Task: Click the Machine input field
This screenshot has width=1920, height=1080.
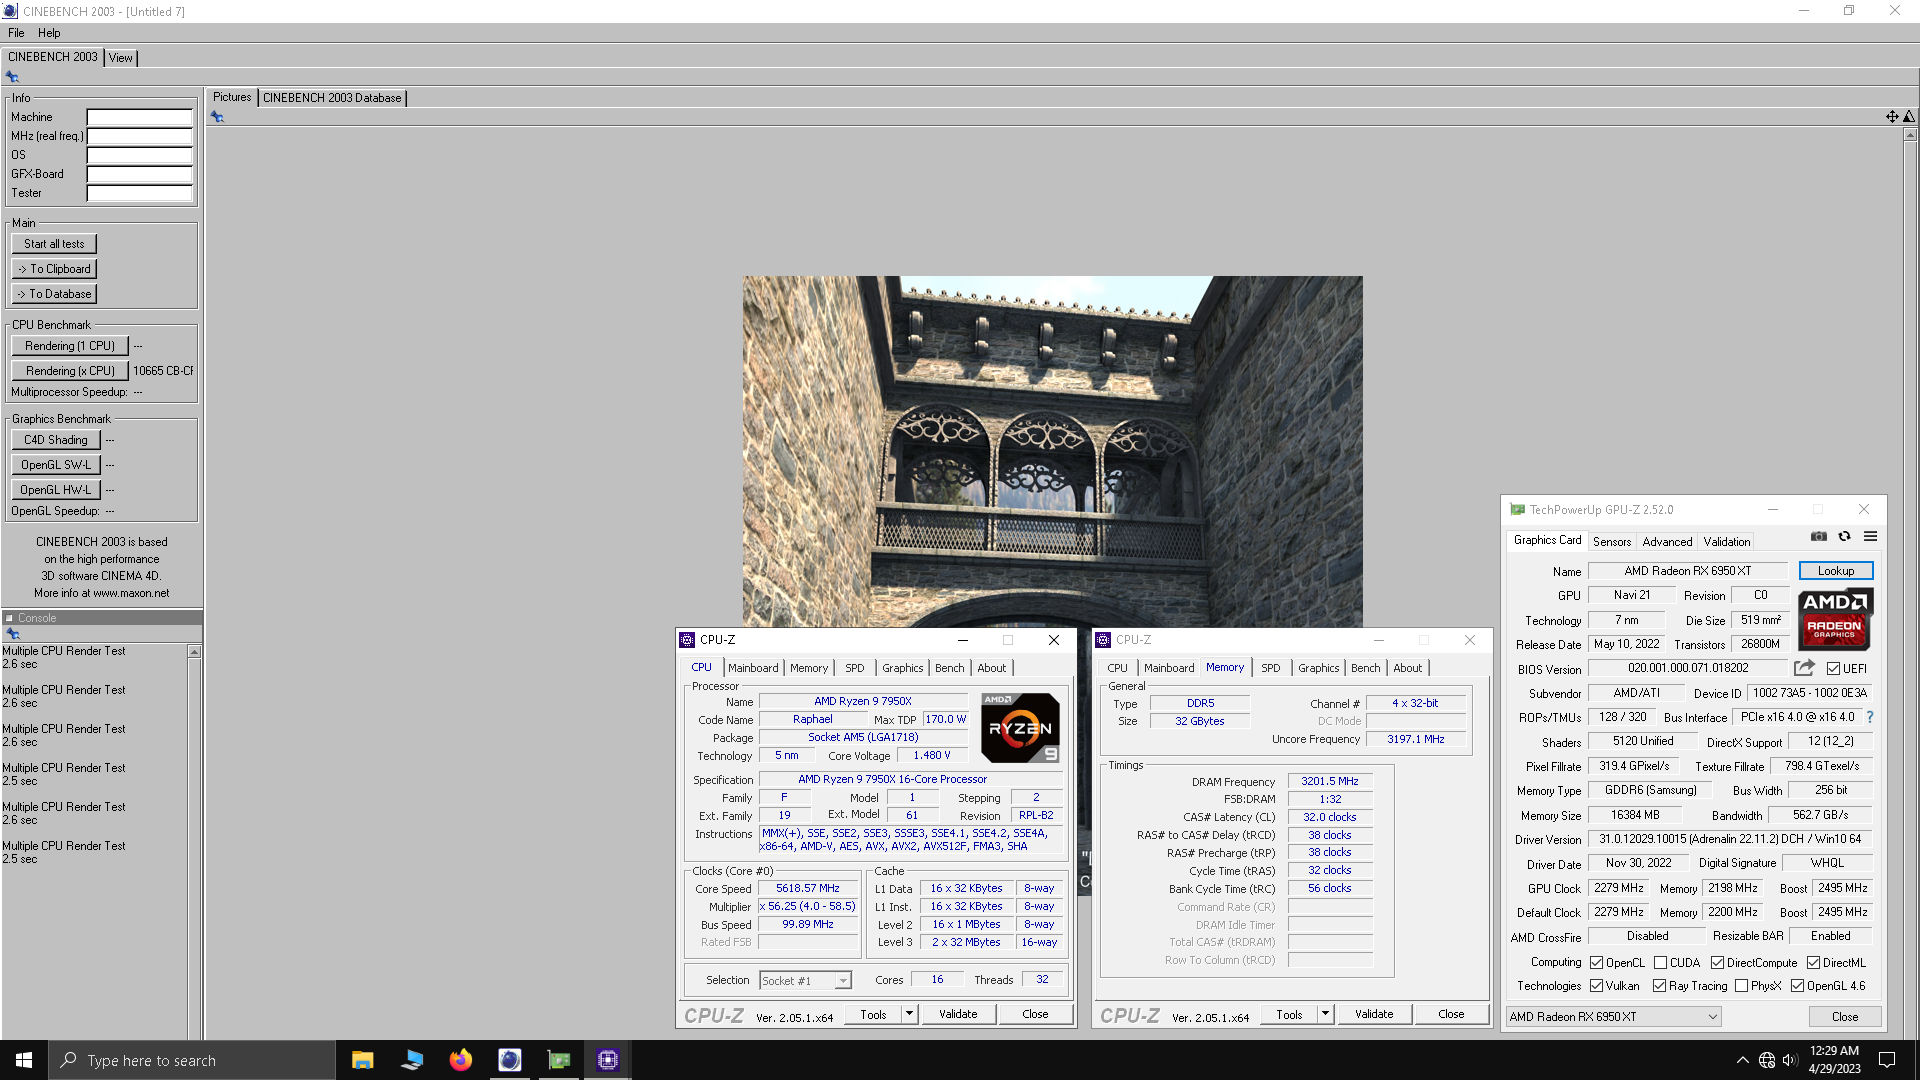Action: pyautogui.click(x=140, y=117)
